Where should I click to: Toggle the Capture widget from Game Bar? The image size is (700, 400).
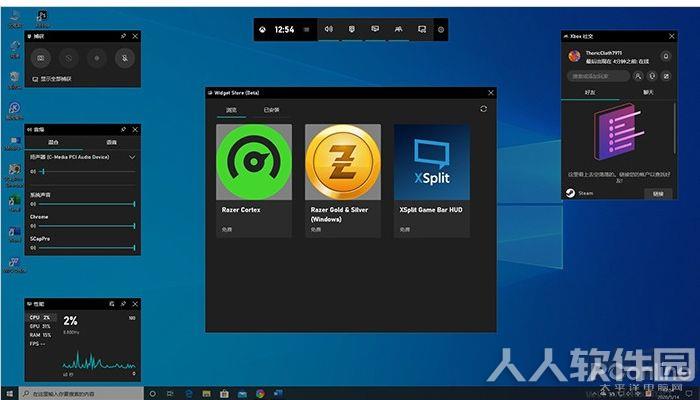pyautogui.click(x=352, y=29)
